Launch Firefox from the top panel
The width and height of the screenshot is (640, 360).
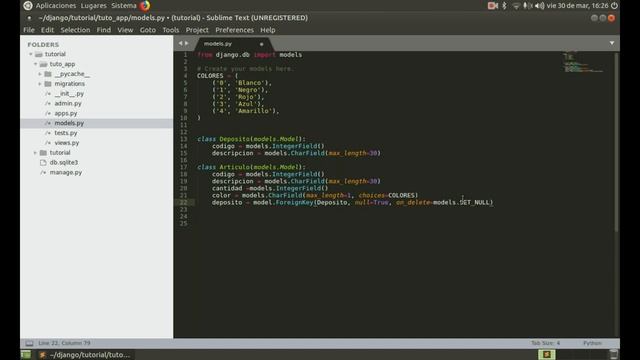(145, 6)
